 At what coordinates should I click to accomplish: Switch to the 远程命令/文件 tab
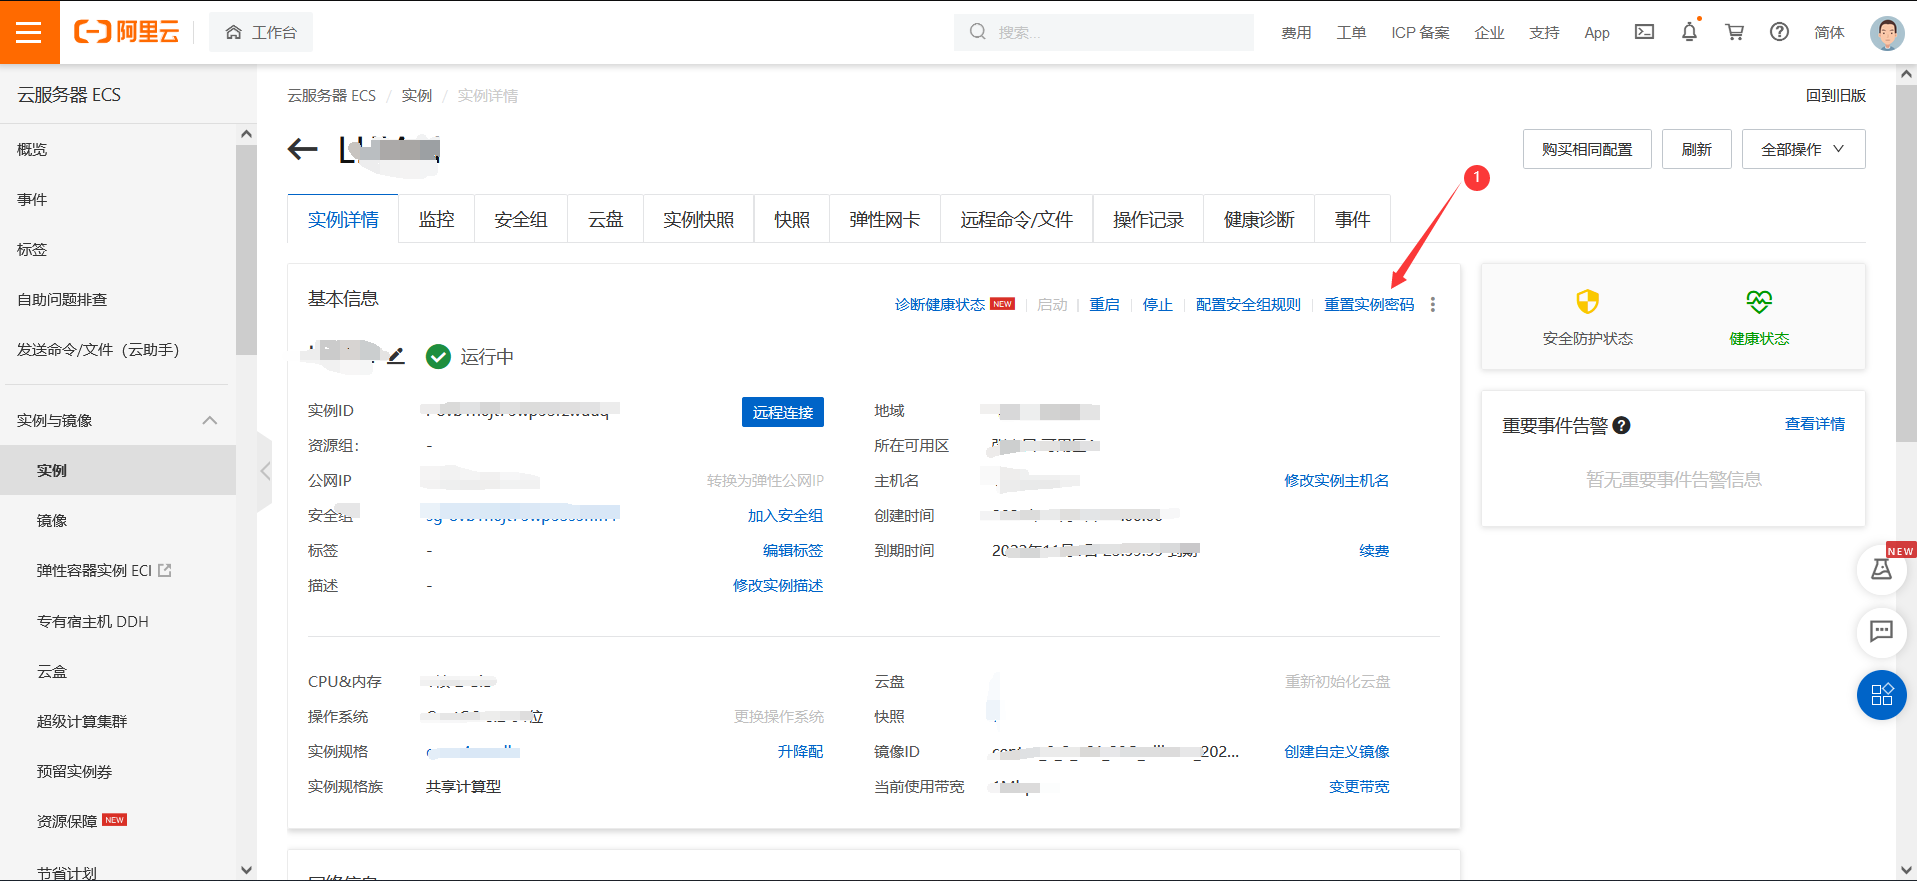pos(1017,219)
